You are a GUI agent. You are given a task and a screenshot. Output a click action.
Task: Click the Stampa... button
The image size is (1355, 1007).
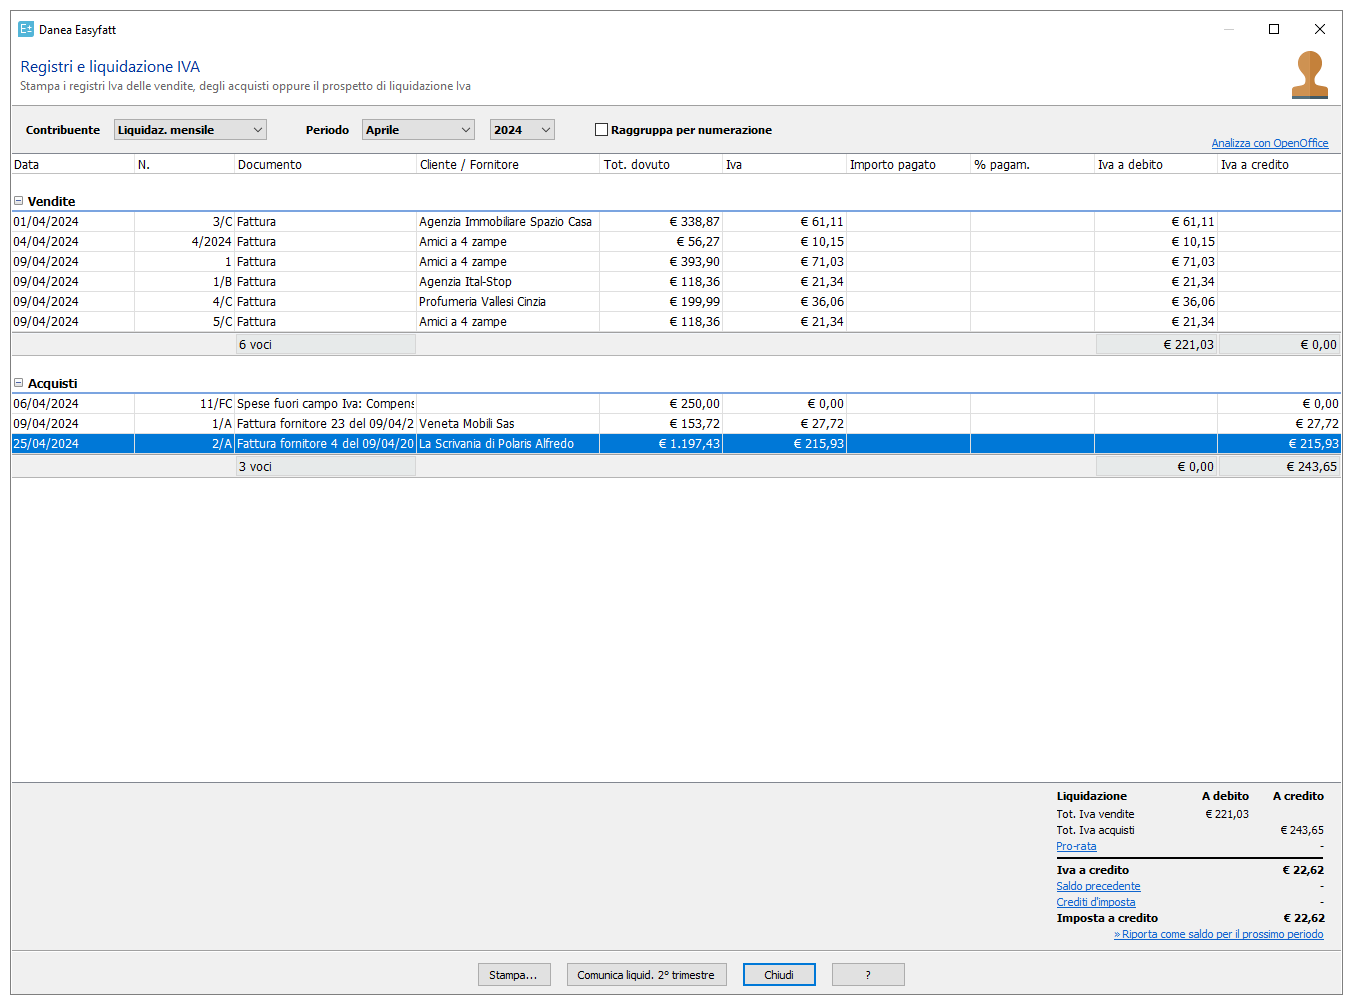(514, 975)
